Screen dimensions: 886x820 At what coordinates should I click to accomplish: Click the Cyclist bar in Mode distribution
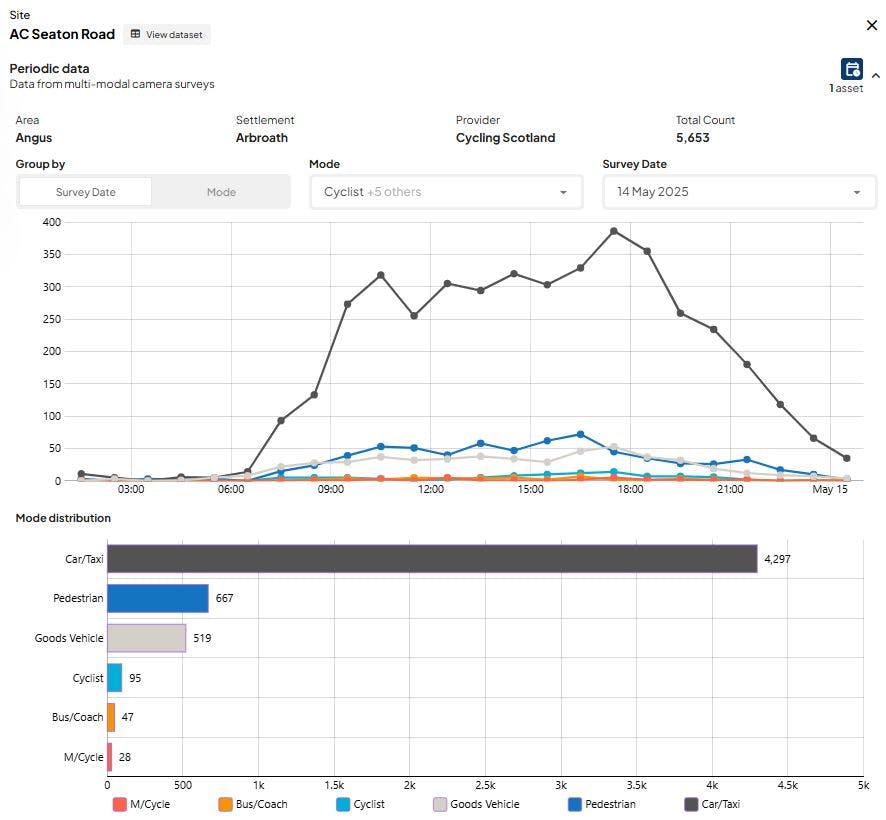click(x=115, y=678)
